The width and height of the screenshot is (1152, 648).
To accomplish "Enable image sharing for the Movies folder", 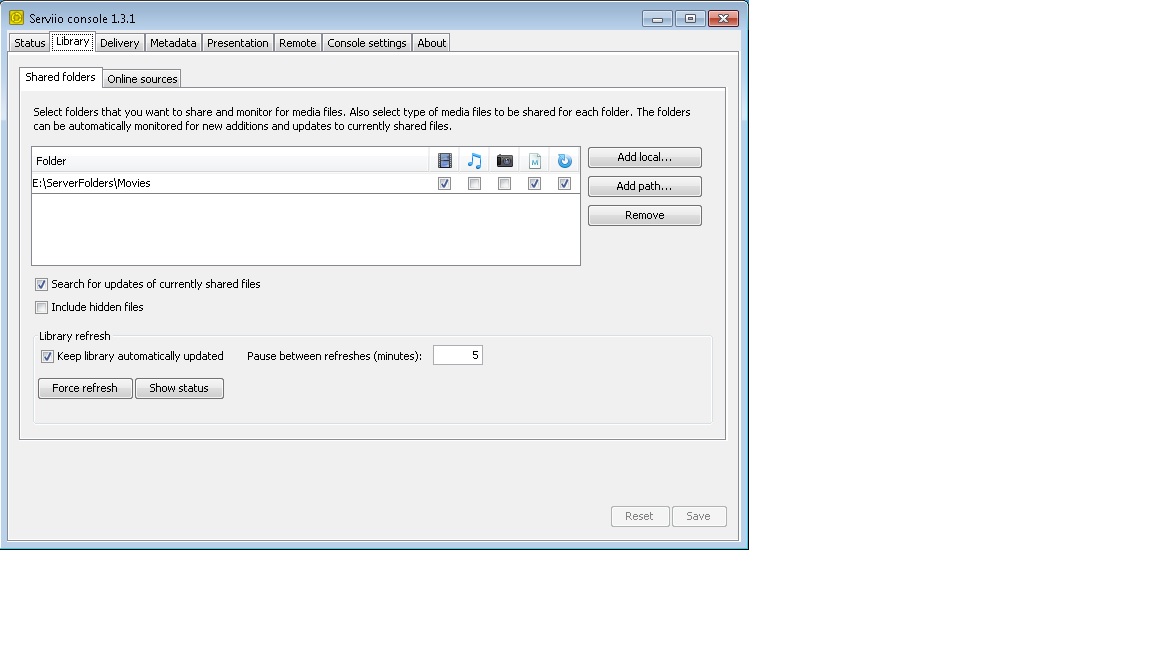I will pos(505,184).
